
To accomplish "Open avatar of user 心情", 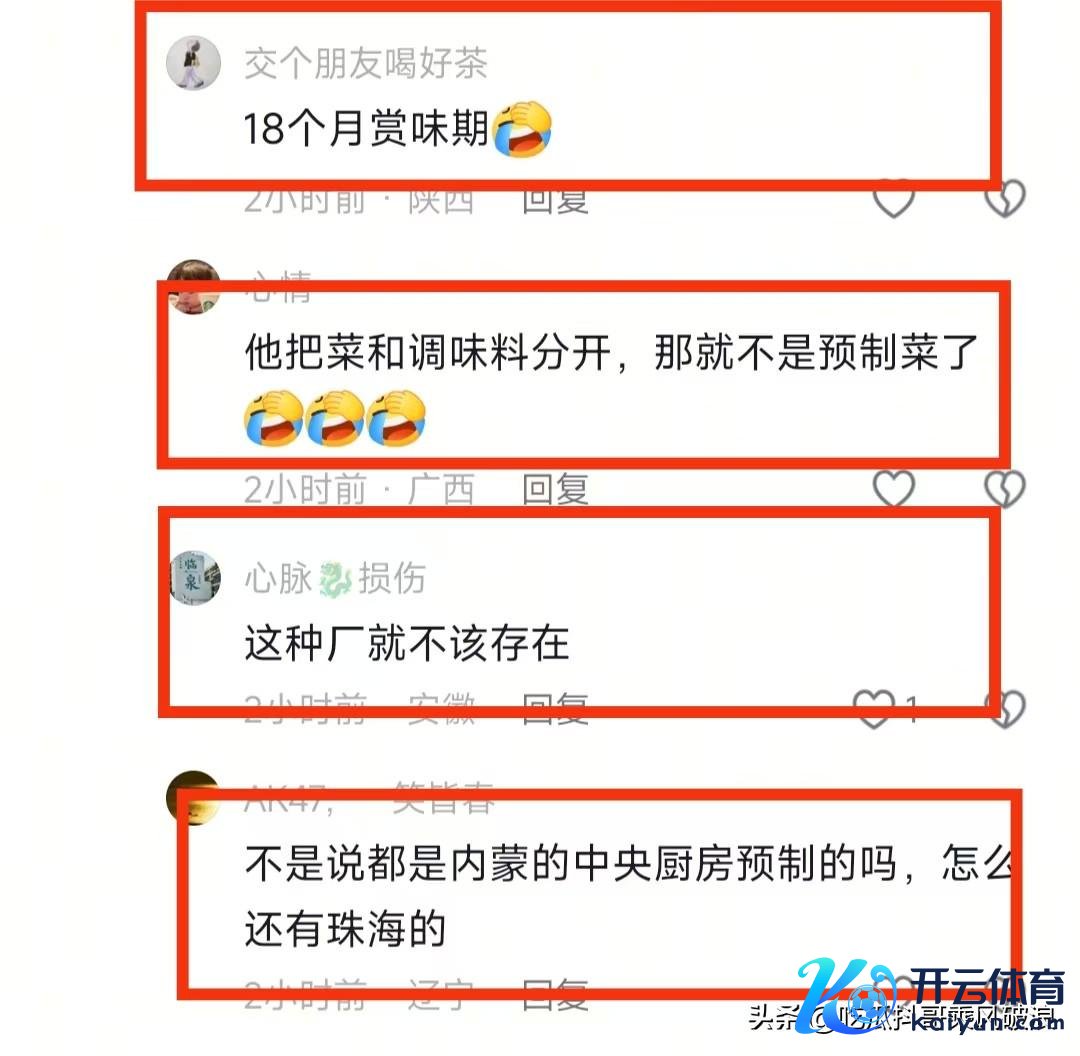I will coord(194,287).
